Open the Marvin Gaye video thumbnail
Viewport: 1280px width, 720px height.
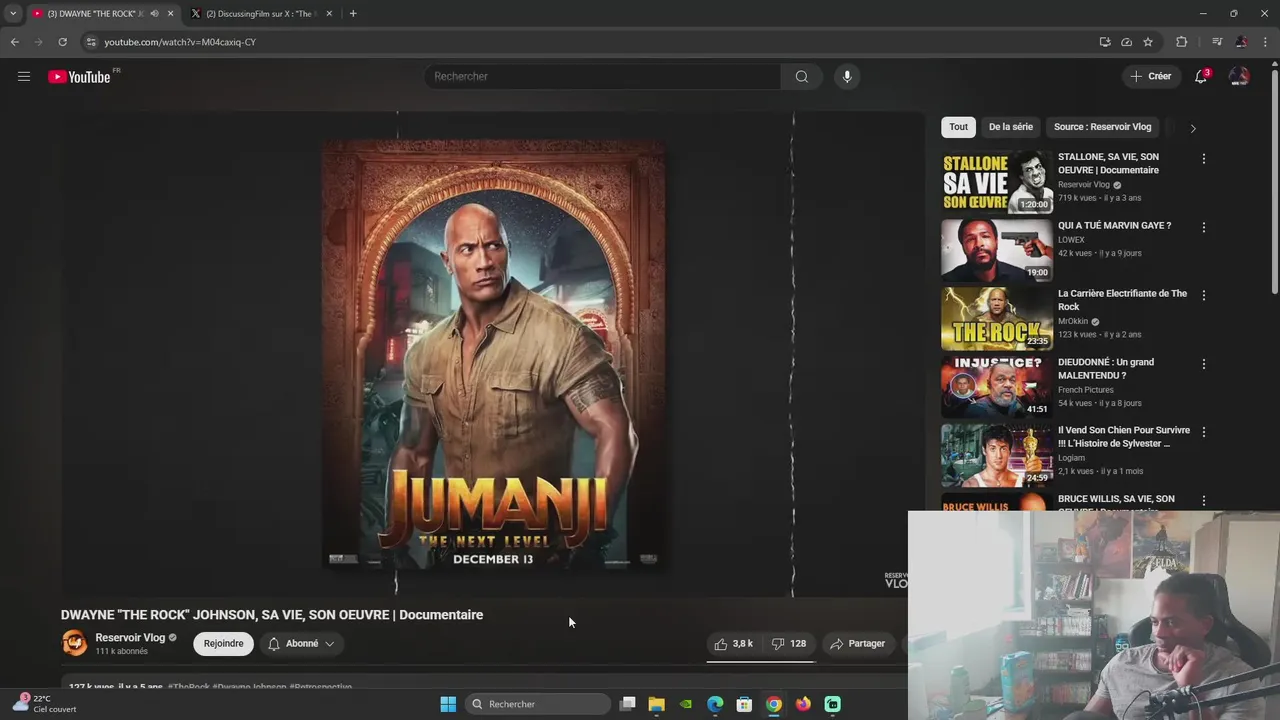[996, 249]
